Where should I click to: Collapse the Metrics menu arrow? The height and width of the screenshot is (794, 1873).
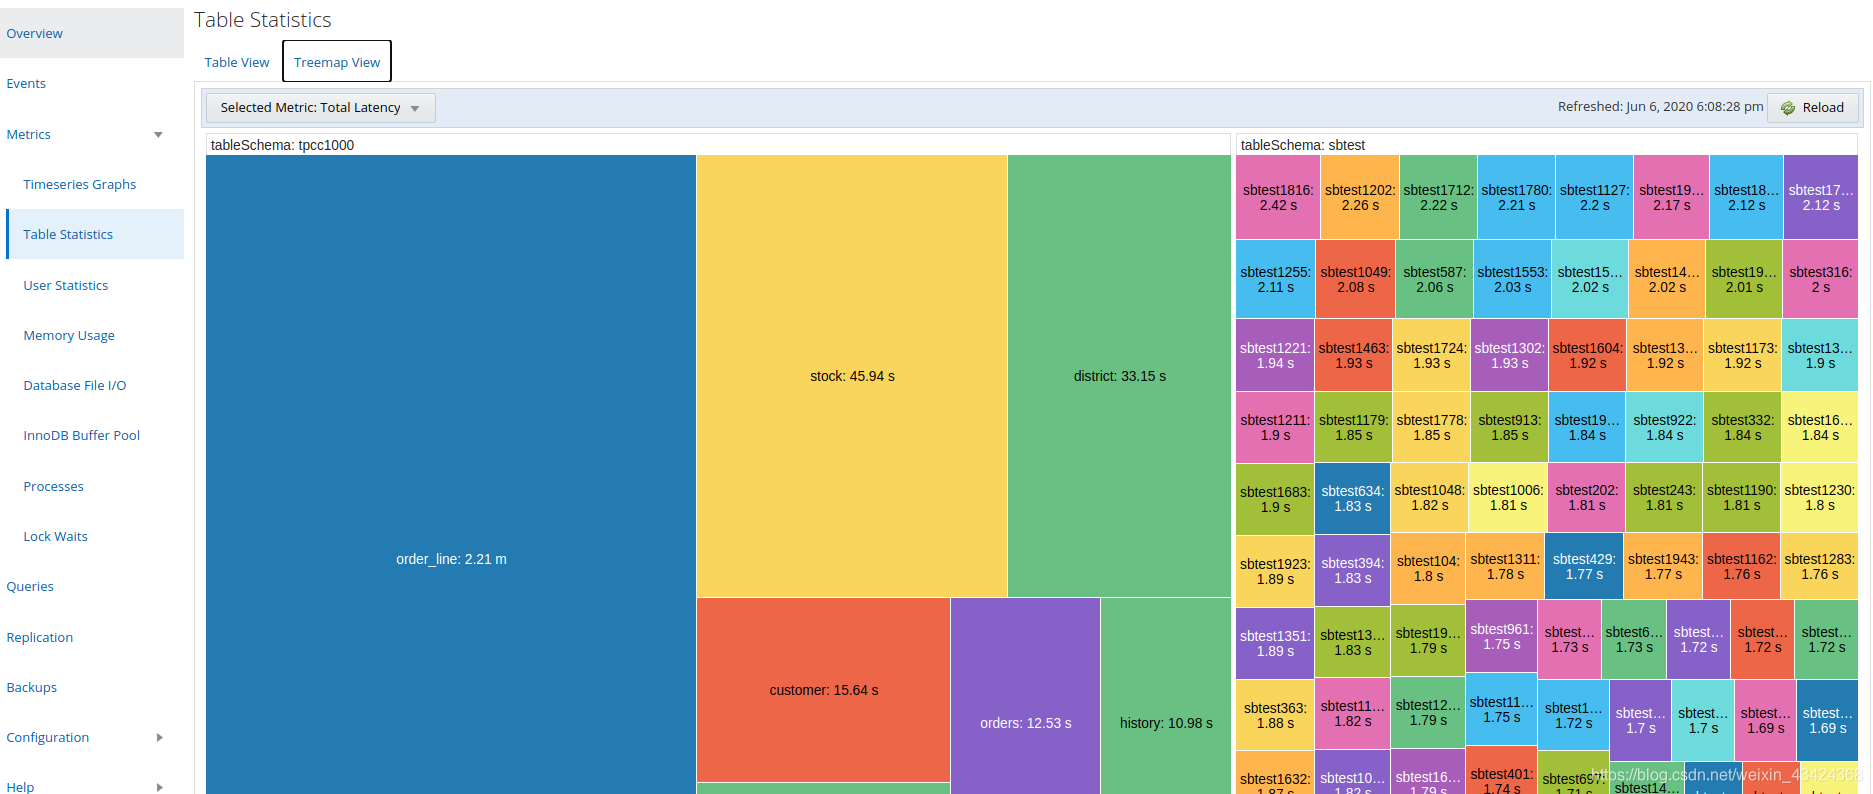point(158,135)
